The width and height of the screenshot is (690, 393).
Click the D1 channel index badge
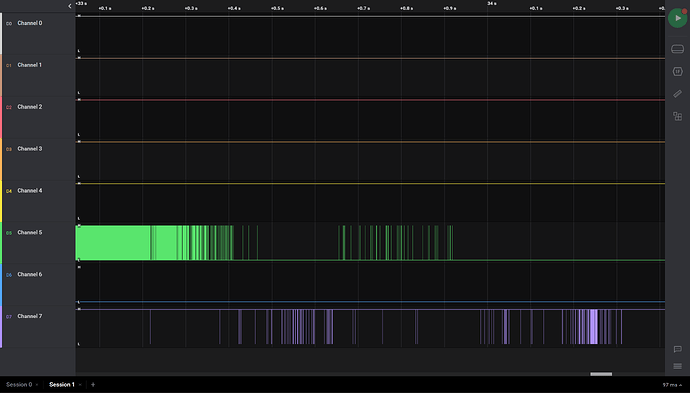9,66
